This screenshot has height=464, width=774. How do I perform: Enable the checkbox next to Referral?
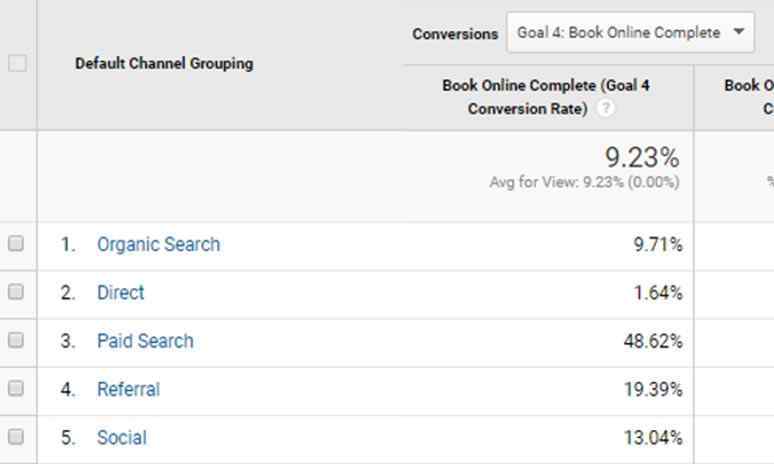[x=16, y=389]
